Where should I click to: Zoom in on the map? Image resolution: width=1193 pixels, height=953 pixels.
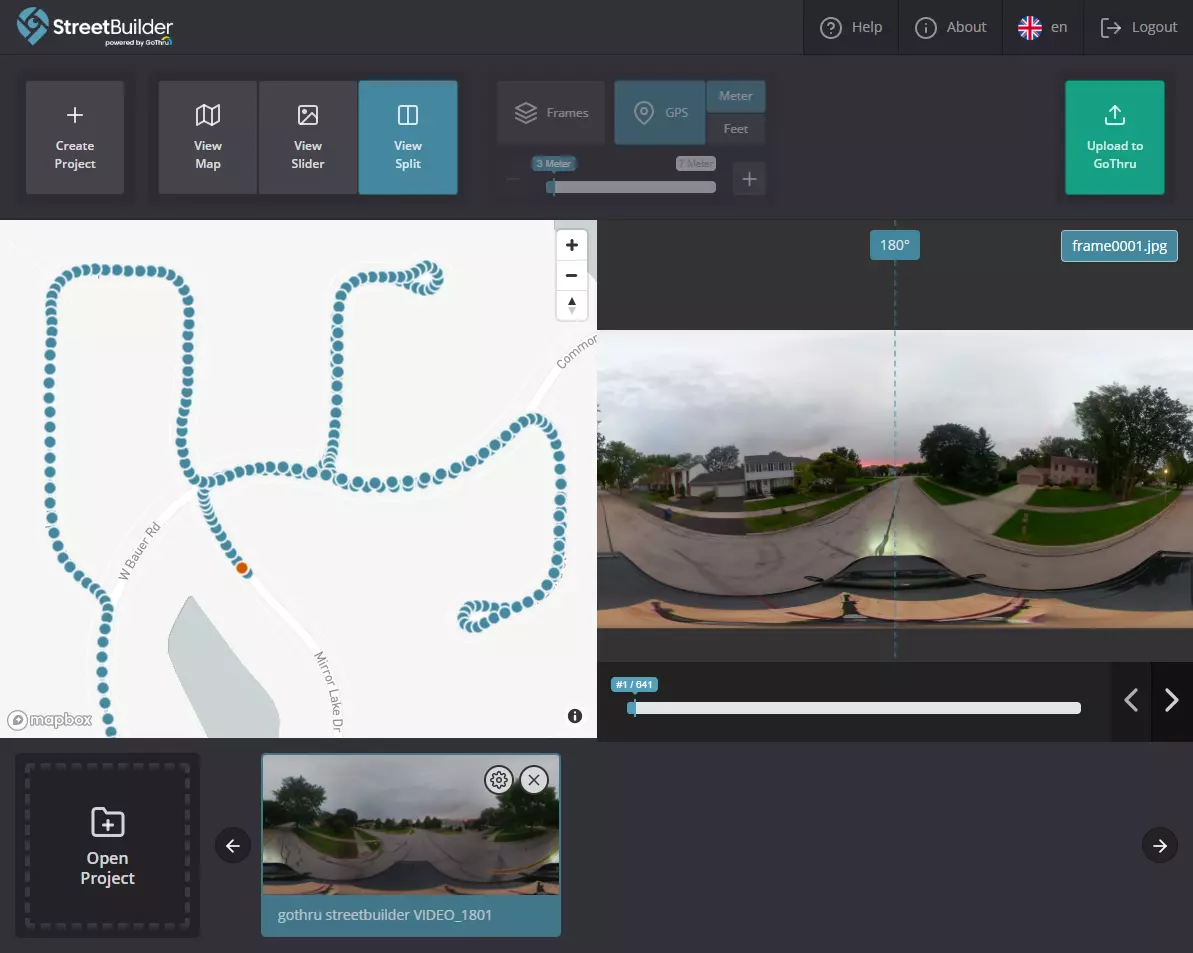pos(572,245)
